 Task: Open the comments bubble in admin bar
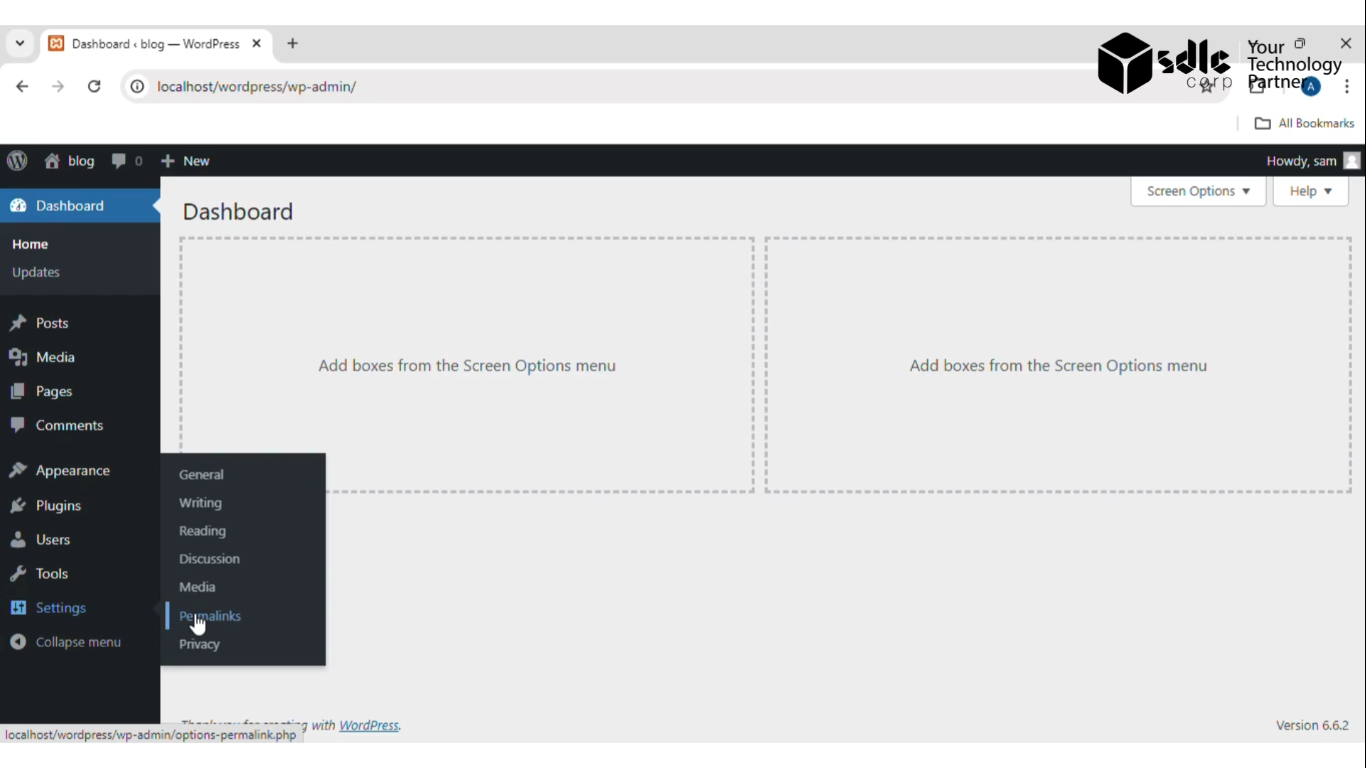click(x=119, y=161)
